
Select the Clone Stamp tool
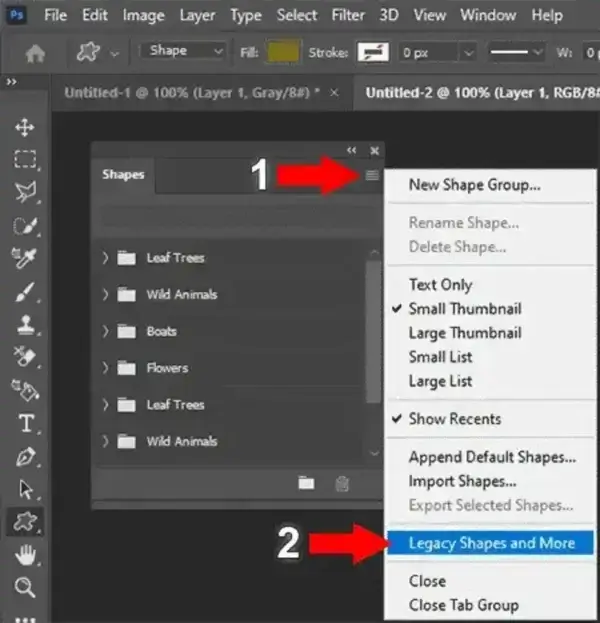pyautogui.click(x=25, y=325)
